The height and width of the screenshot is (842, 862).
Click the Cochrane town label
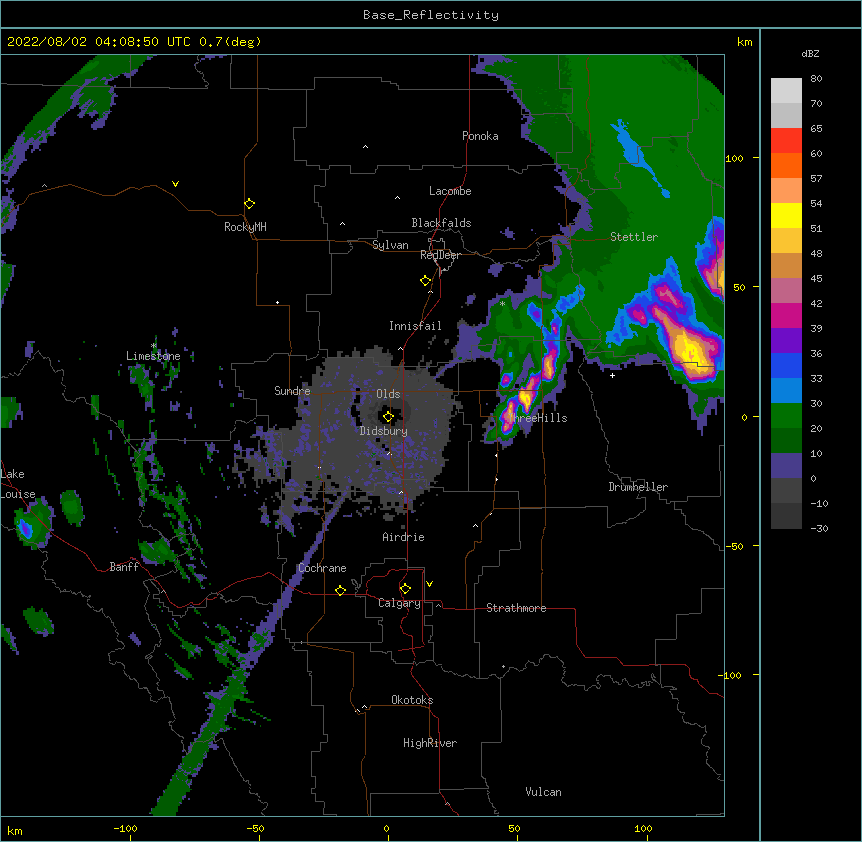(322, 568)
